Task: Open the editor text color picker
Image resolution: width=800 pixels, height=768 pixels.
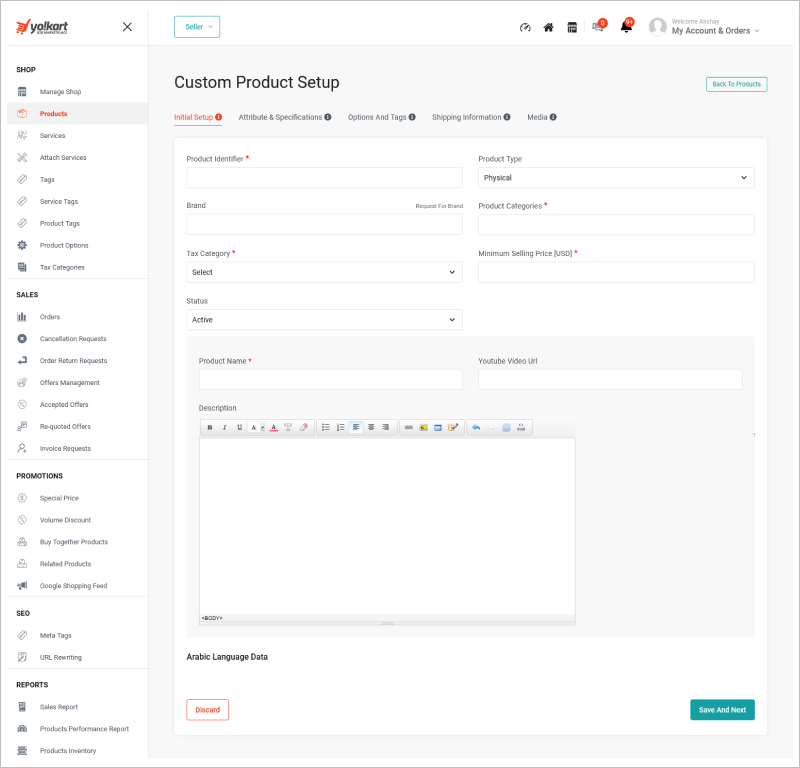Action: click(273, 427)
